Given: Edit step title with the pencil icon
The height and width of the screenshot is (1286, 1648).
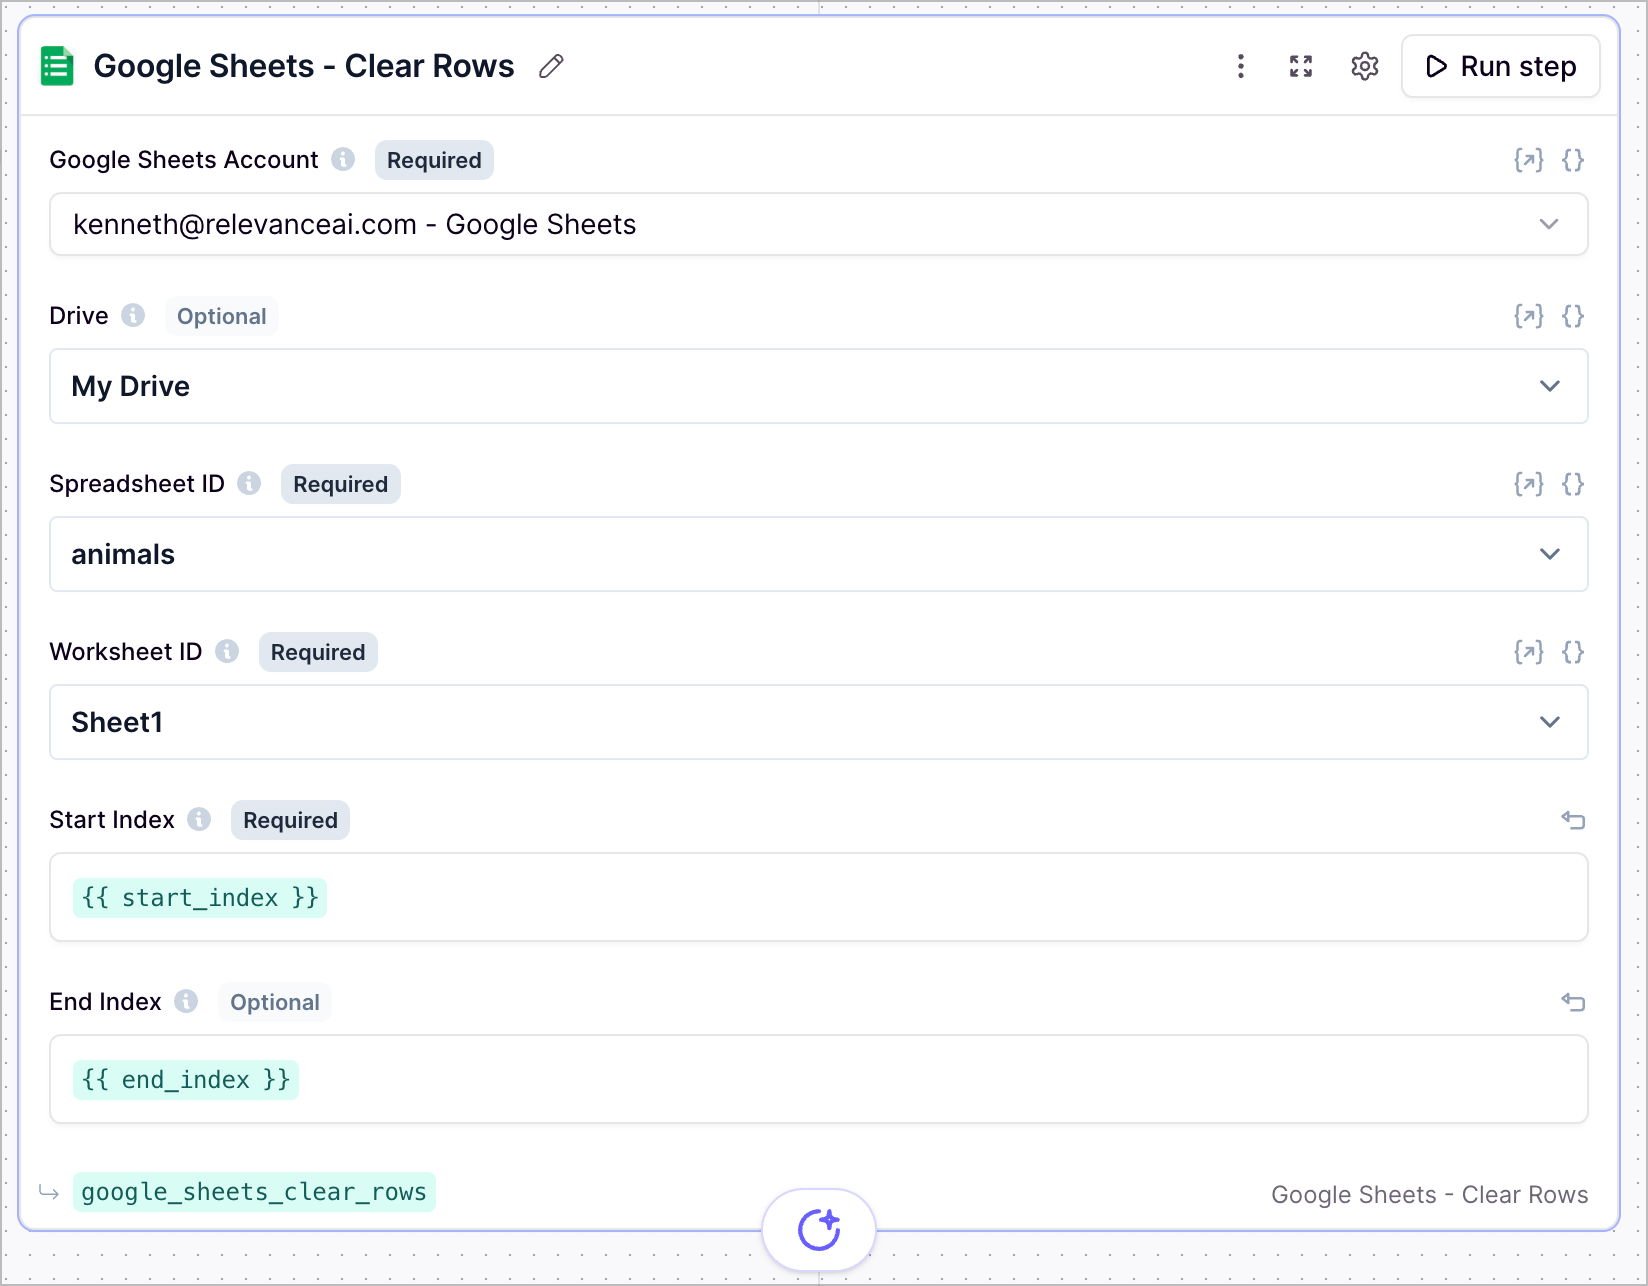Looking at the screenshot, I should (550, 66).
